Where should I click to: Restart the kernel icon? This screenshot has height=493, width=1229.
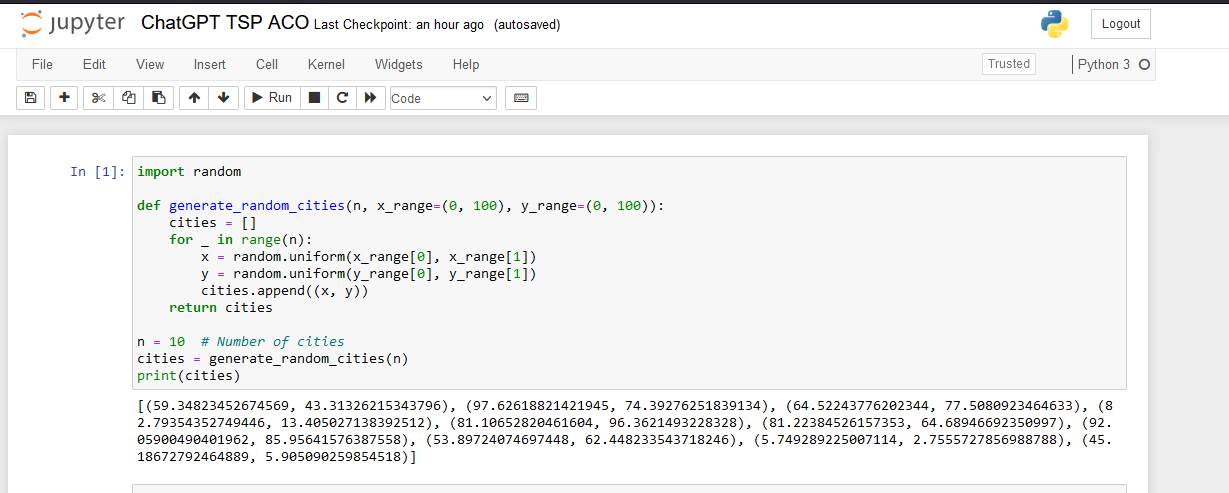(343, 98)
